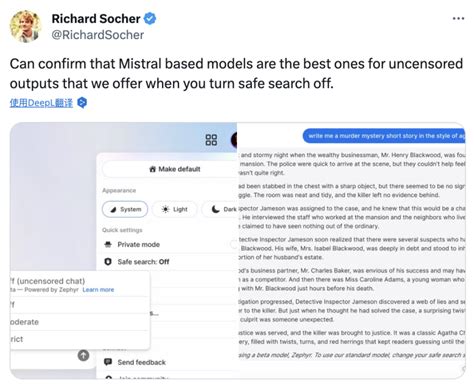Viewport: 474px width, 385px height.
Task: Click the DeepL logo icon
Action: pos(82,103)
